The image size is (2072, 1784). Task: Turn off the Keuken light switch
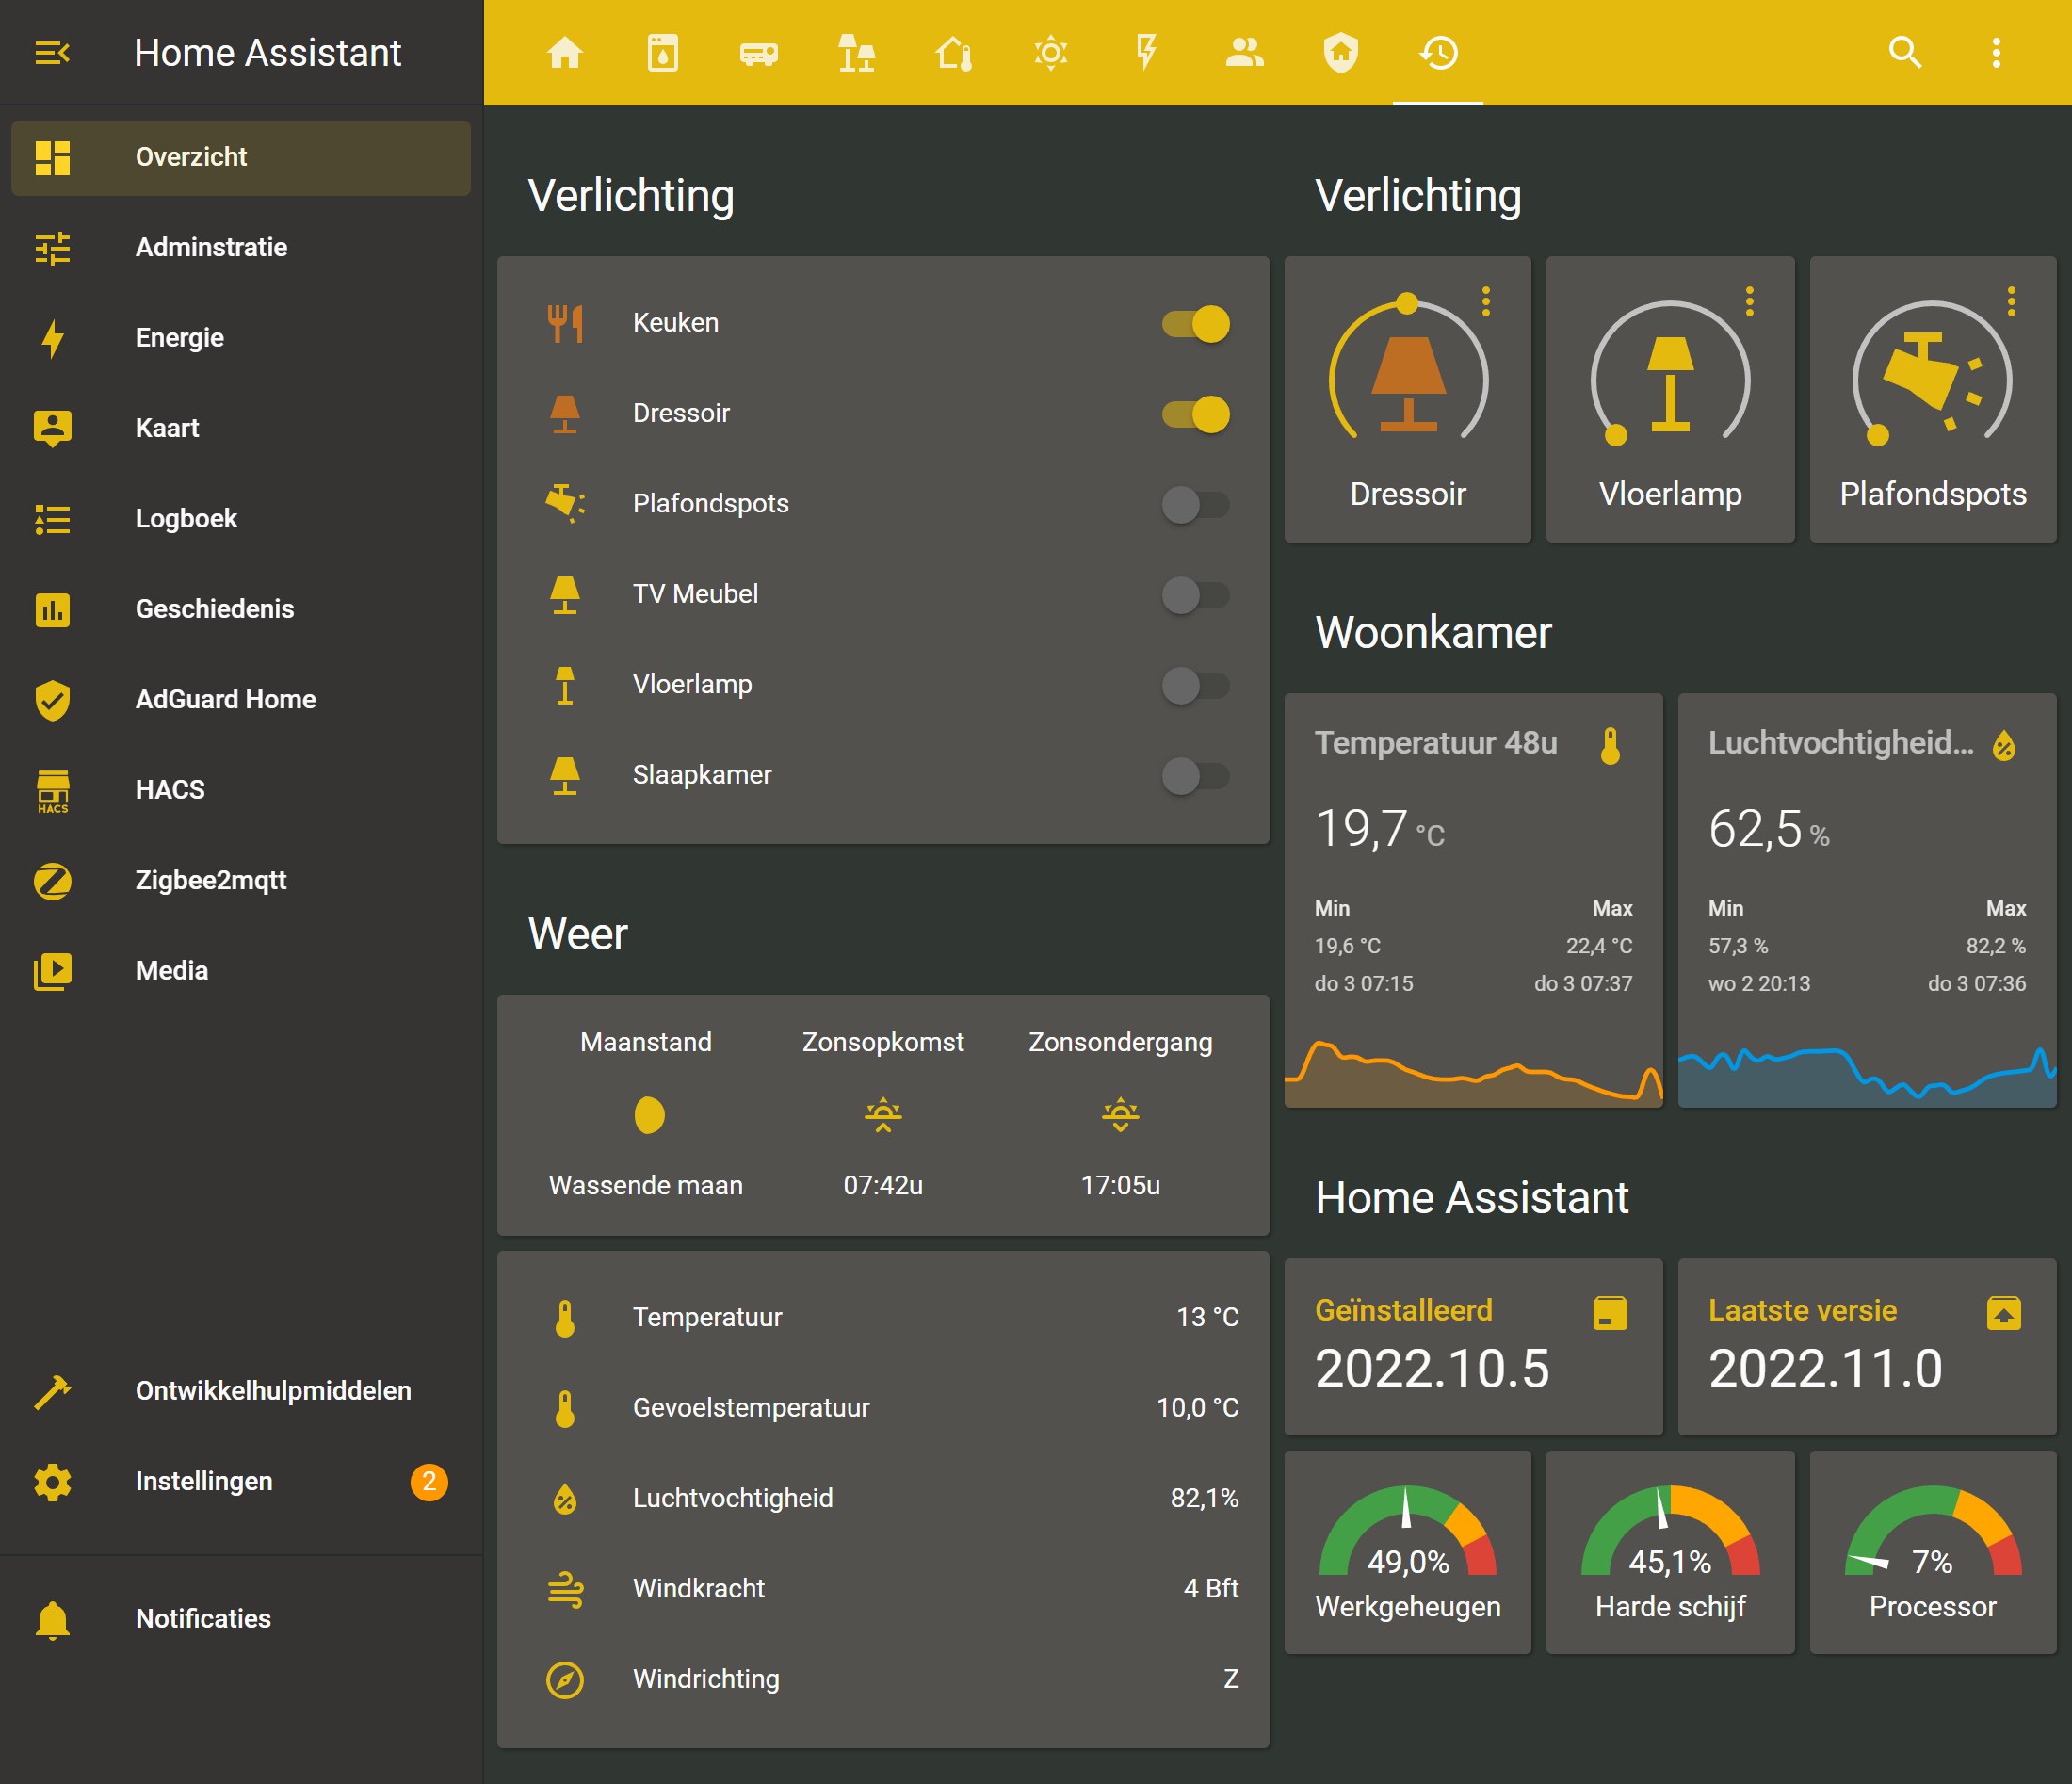(1196, 323)
